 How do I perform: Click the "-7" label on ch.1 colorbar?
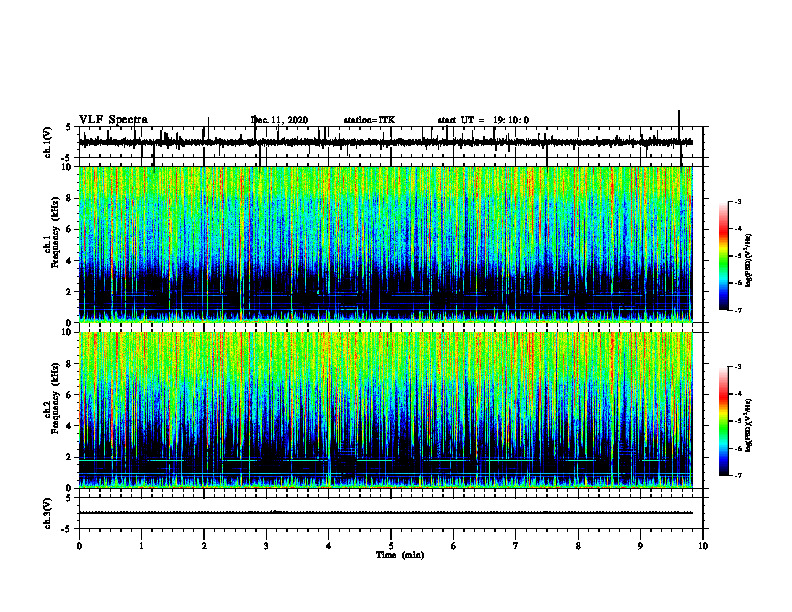[738, 310]
